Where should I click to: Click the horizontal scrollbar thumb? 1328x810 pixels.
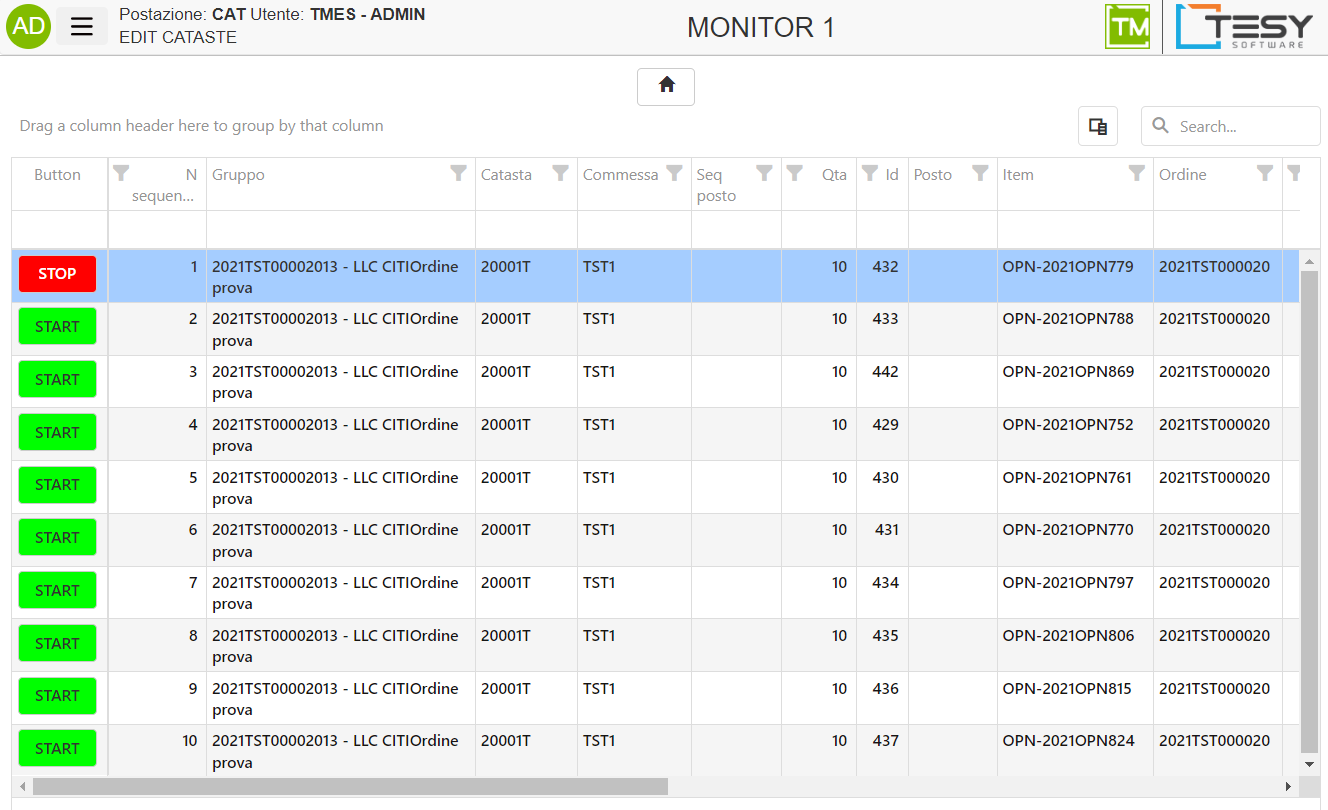tap(350, 787)
